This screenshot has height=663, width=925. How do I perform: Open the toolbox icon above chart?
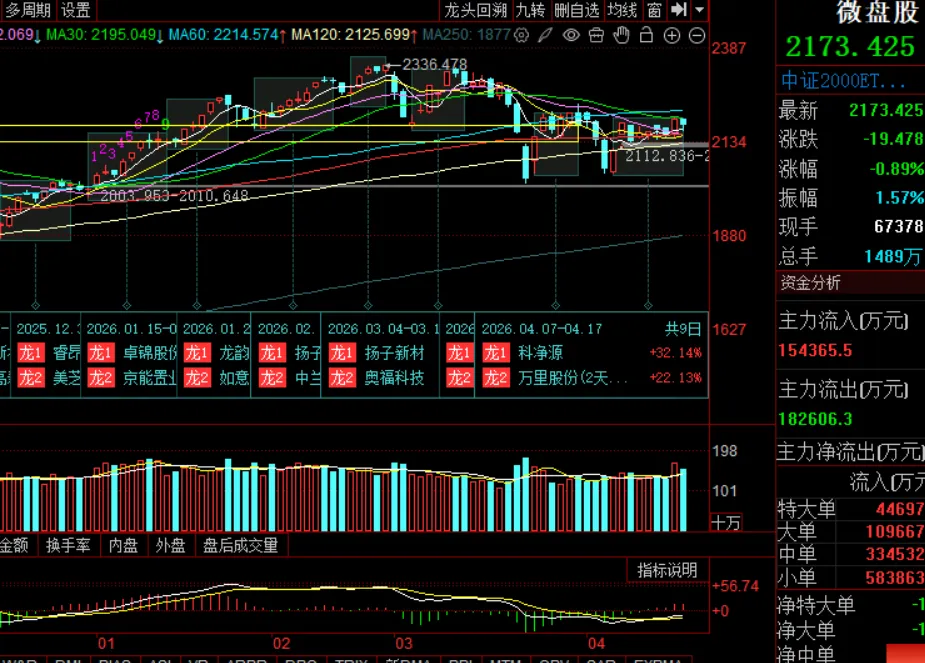click(596, 35)
